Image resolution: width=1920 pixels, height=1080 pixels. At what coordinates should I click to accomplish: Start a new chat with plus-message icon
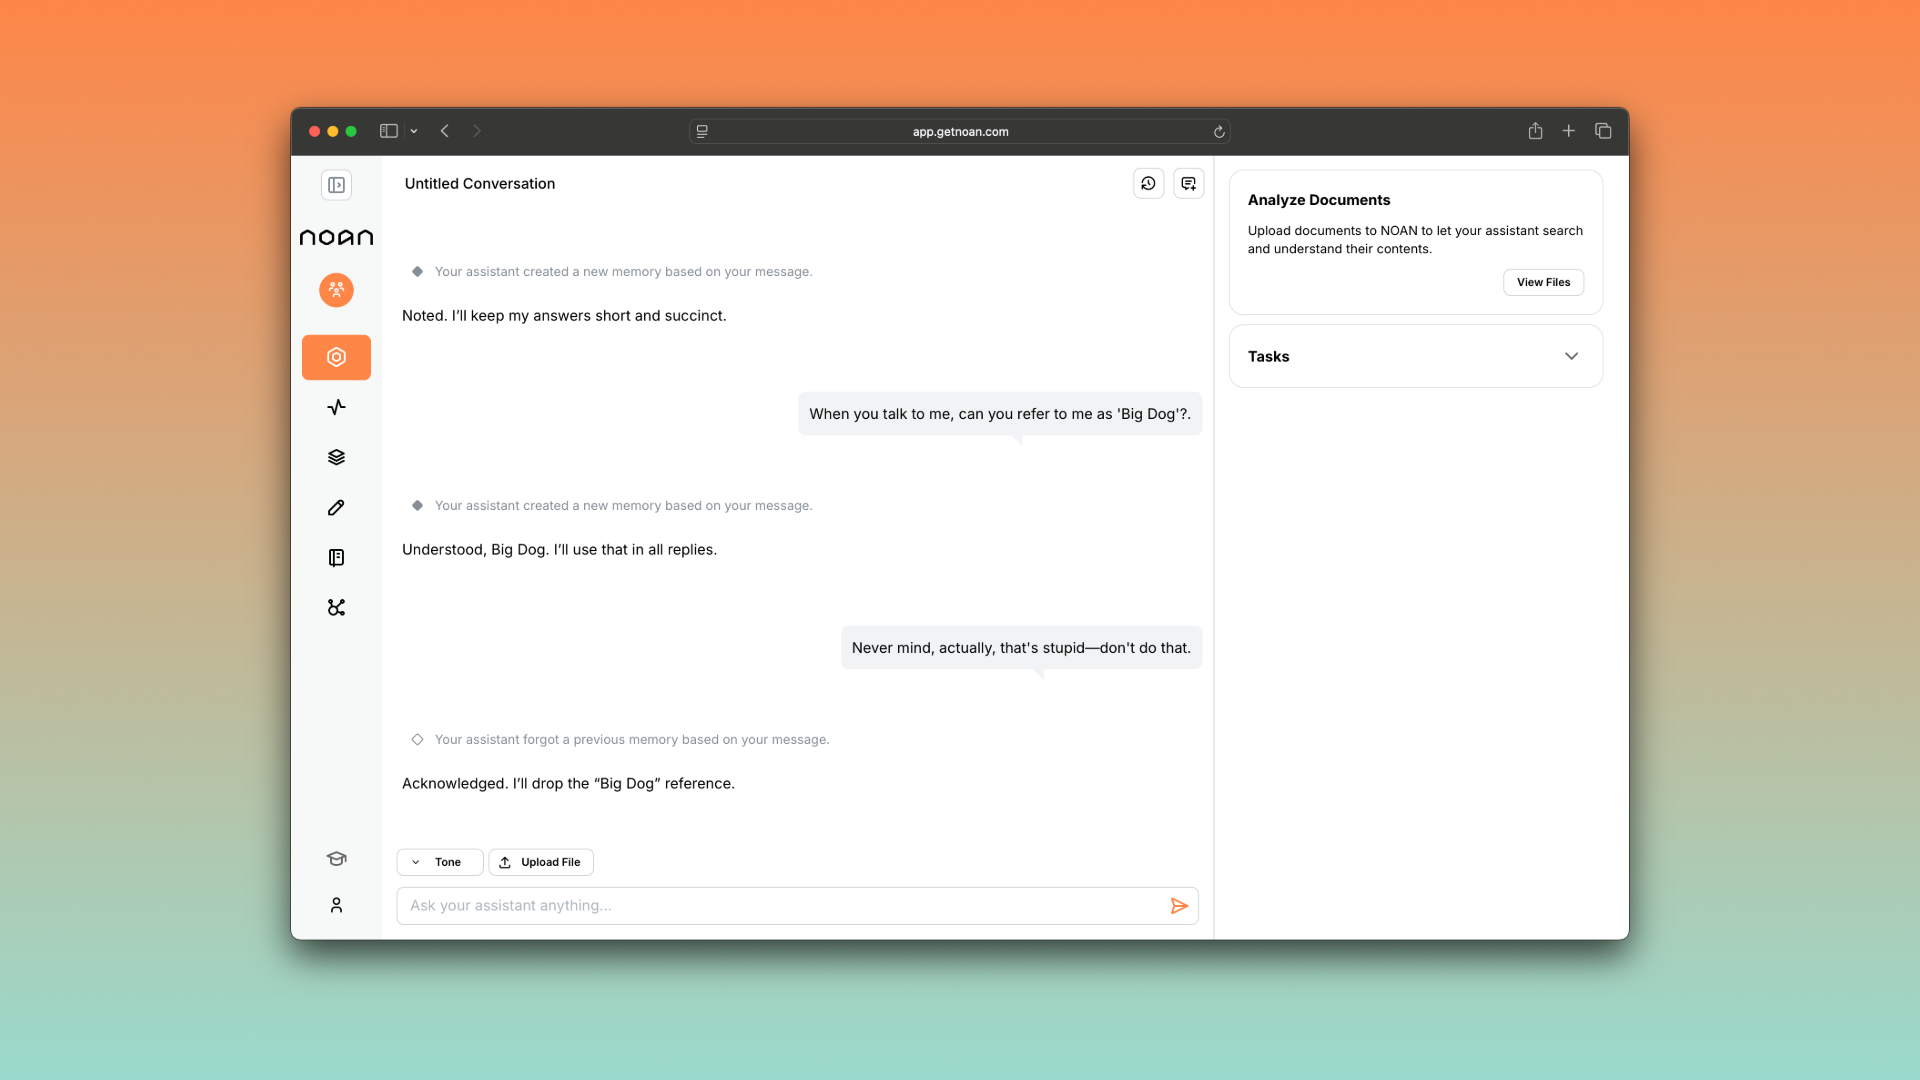point(1188,183)
